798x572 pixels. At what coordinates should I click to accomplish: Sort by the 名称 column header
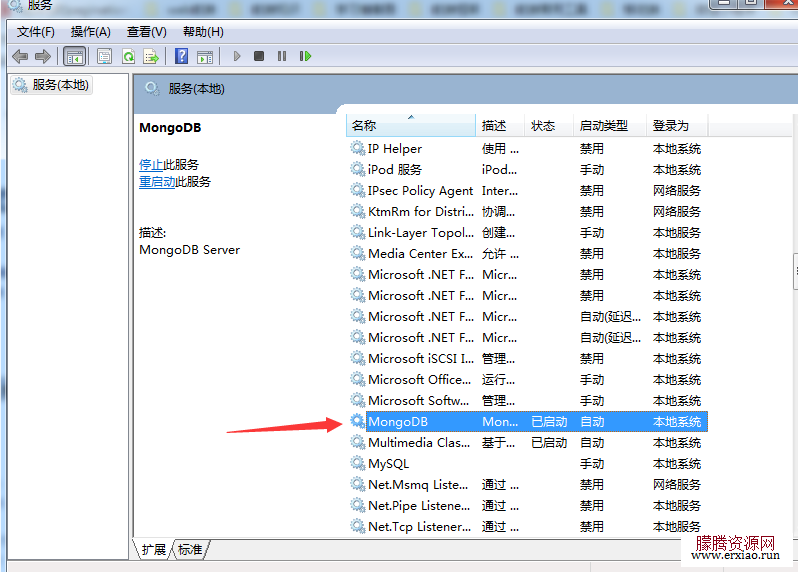(411, 126)
